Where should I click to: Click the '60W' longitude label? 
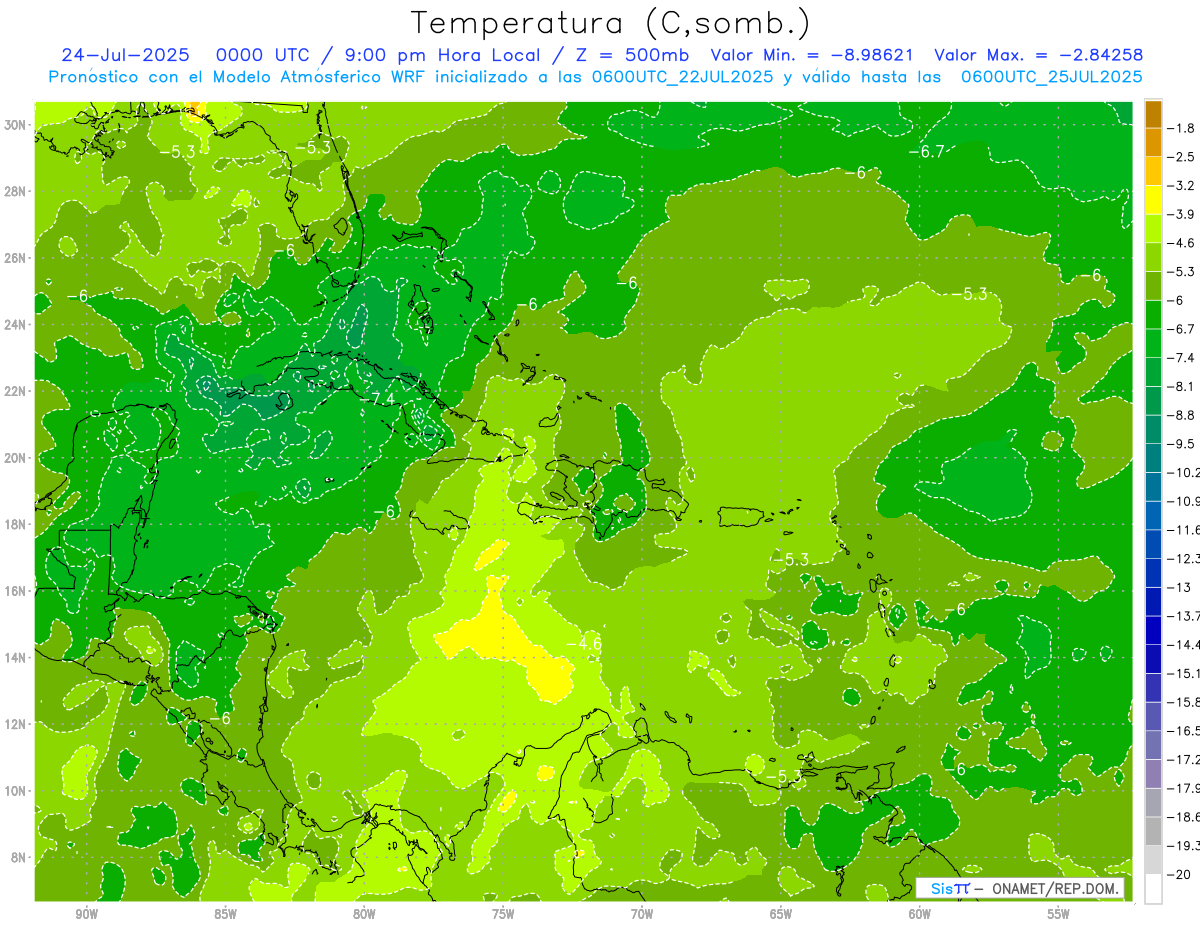coord(920,914)
